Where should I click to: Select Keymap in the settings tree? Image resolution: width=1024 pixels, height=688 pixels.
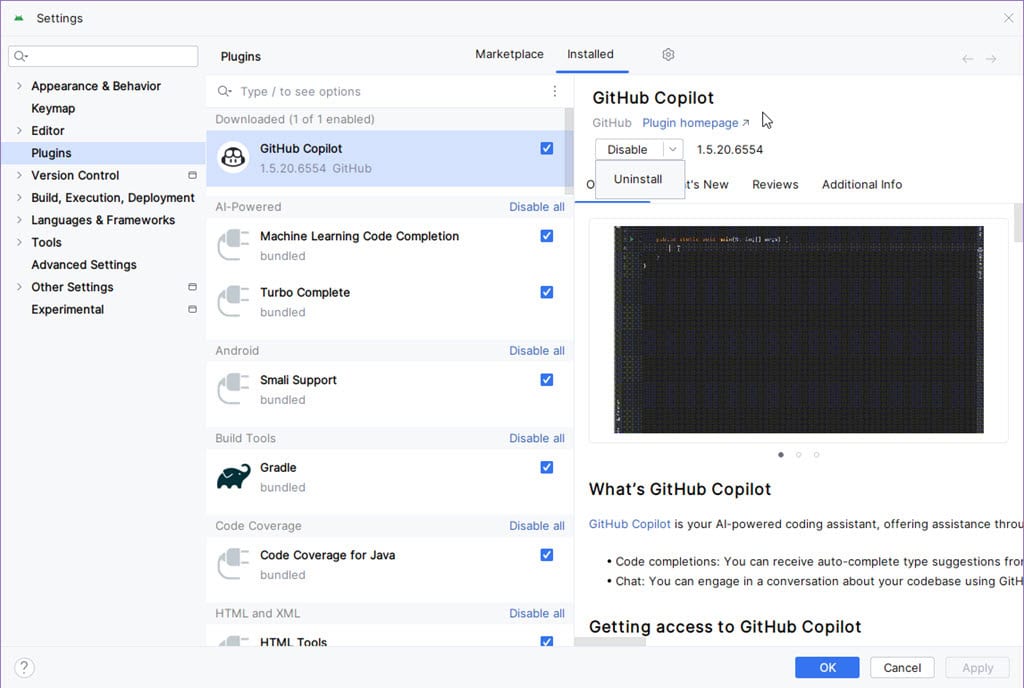click(53, 108)
